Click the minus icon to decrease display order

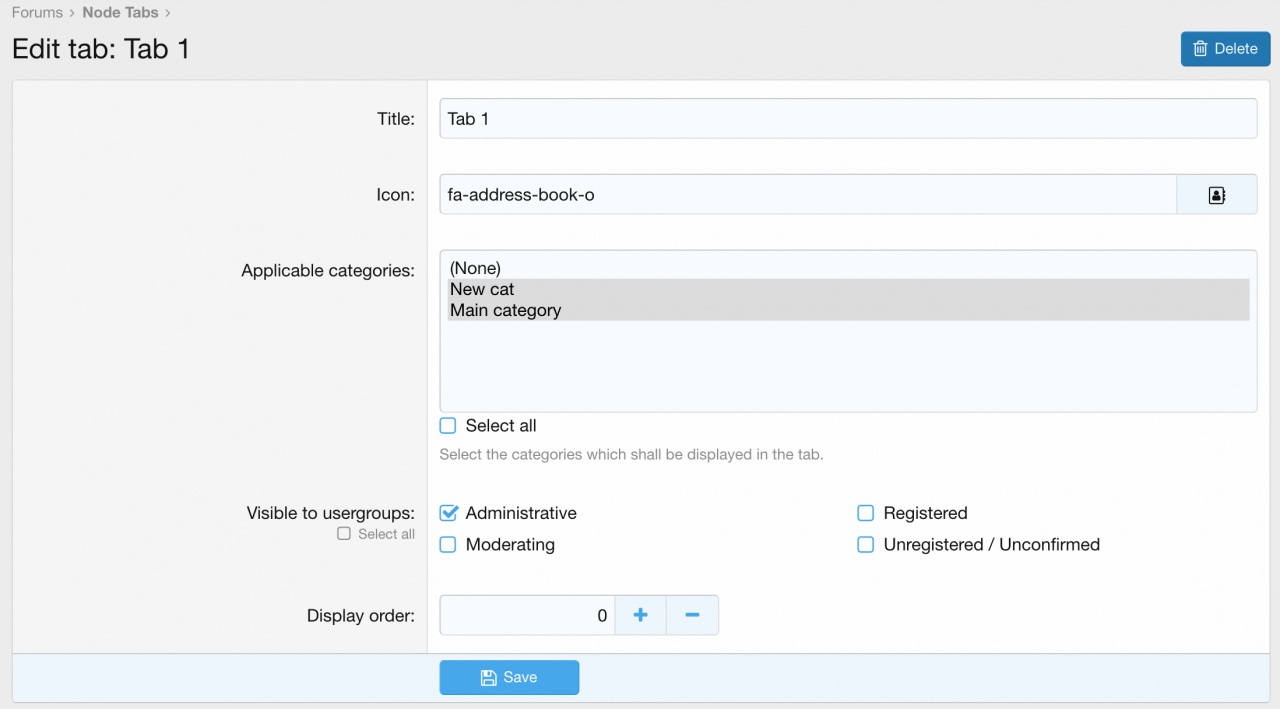click(x=692, y=615)
